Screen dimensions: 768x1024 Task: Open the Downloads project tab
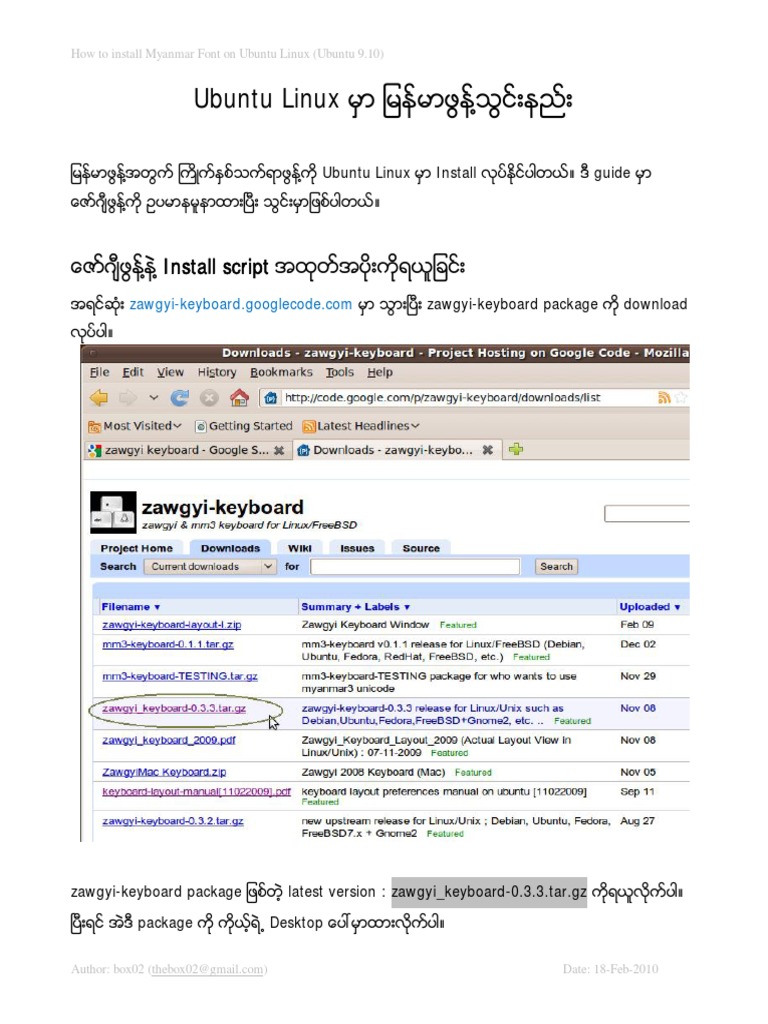tap(231, 548)
